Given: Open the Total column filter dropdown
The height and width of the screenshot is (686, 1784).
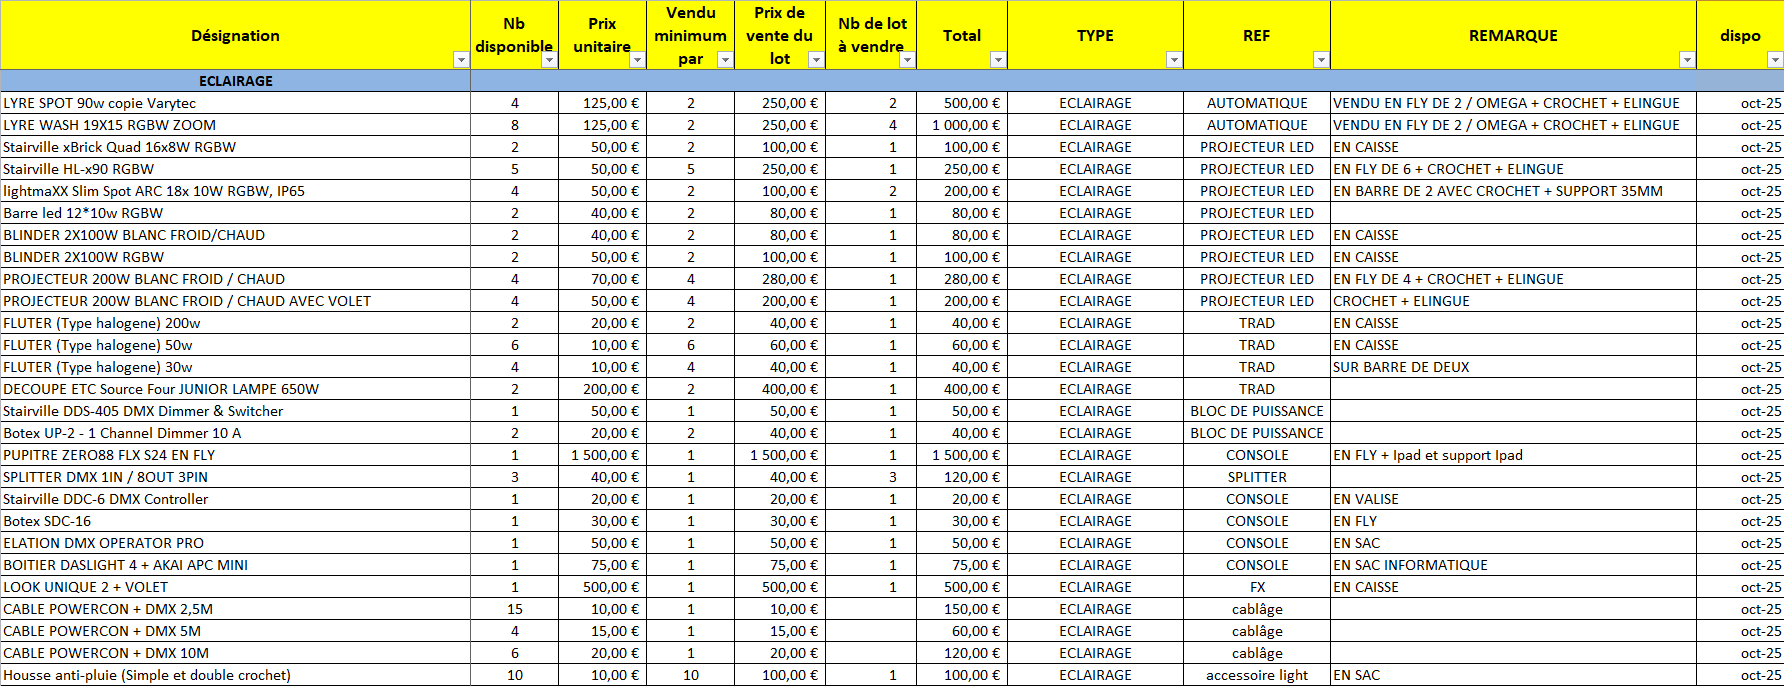Looking at the screenshot, I should (997, 60).
